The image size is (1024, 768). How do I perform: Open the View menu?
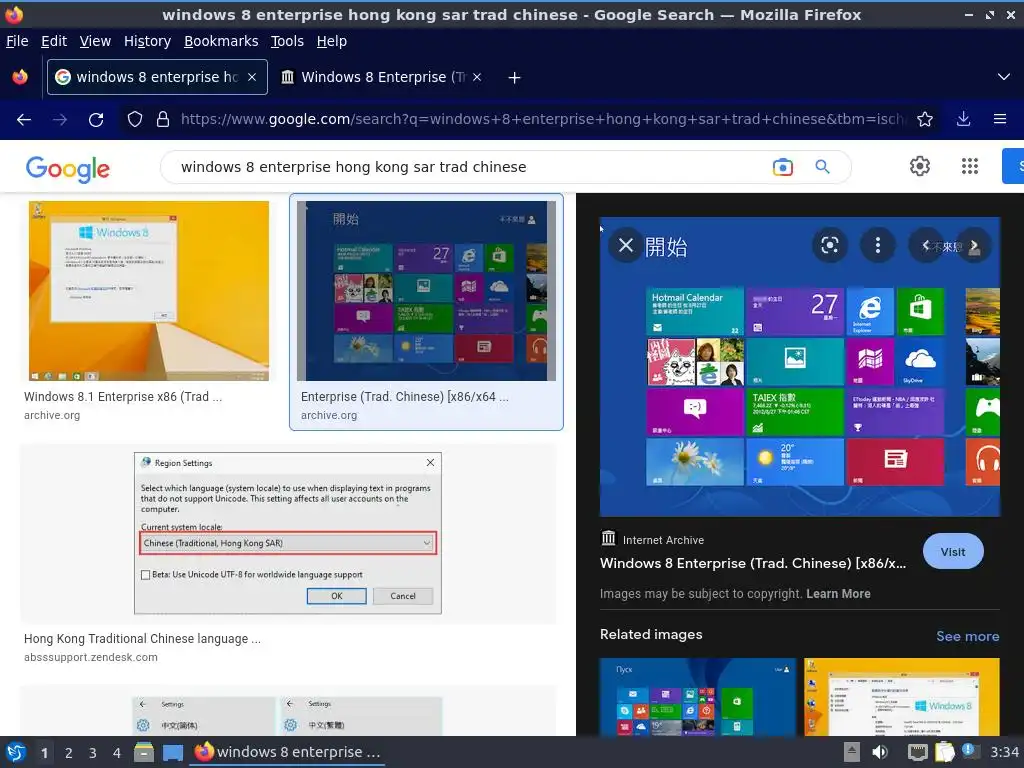(95, 41)
